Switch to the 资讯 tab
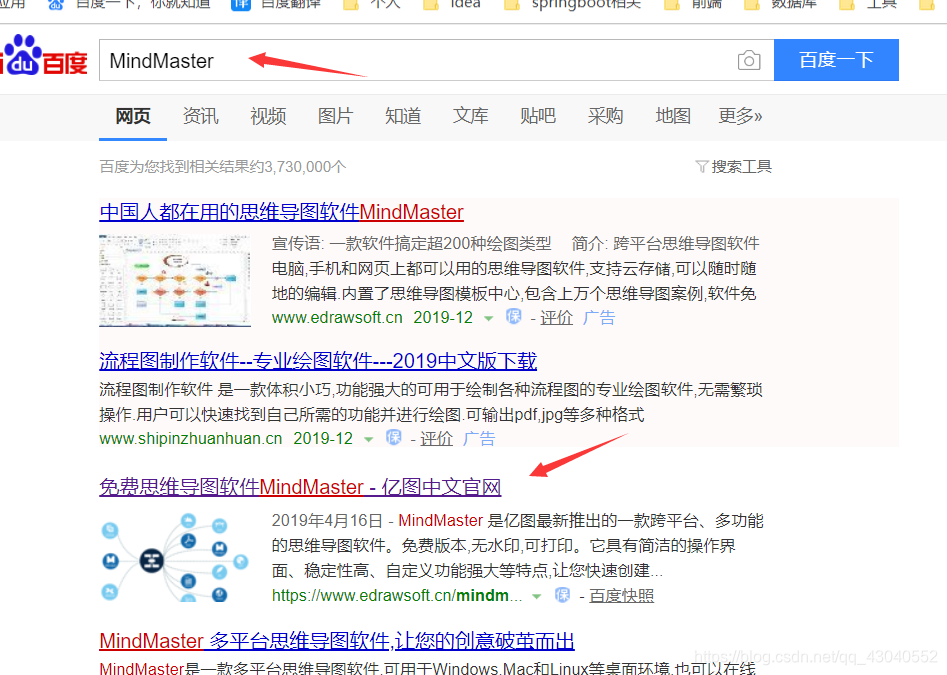947x675 pixels. (201, 116)
